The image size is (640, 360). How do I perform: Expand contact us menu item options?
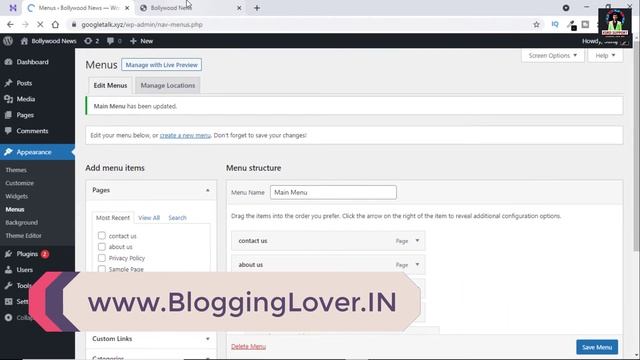417,241
